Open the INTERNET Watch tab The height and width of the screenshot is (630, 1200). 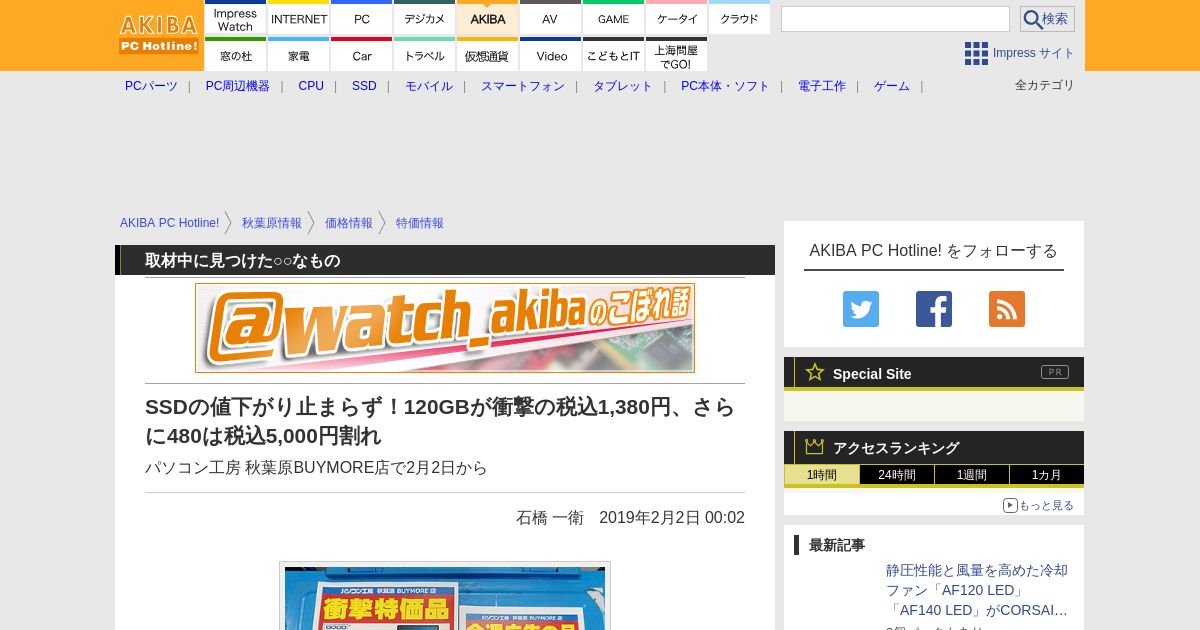pyautogui.click(x=299, y=18)
